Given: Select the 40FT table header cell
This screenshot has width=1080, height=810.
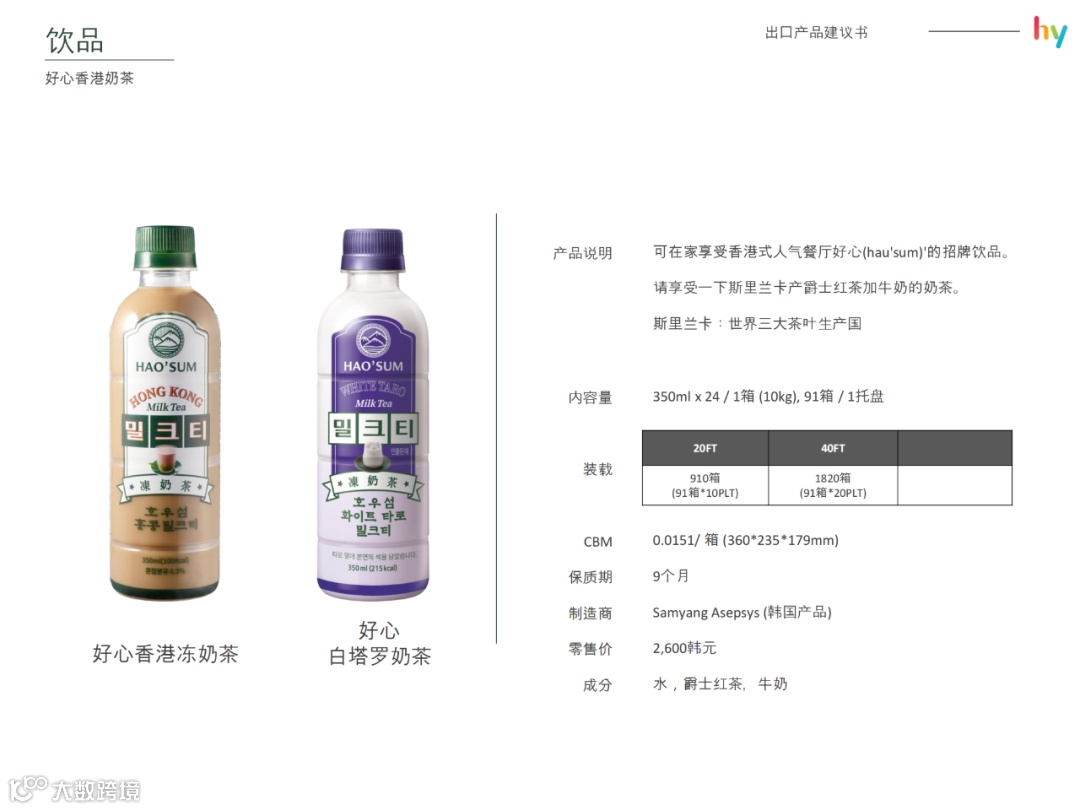Looking at the screenshot, I should tap(833, 448).
